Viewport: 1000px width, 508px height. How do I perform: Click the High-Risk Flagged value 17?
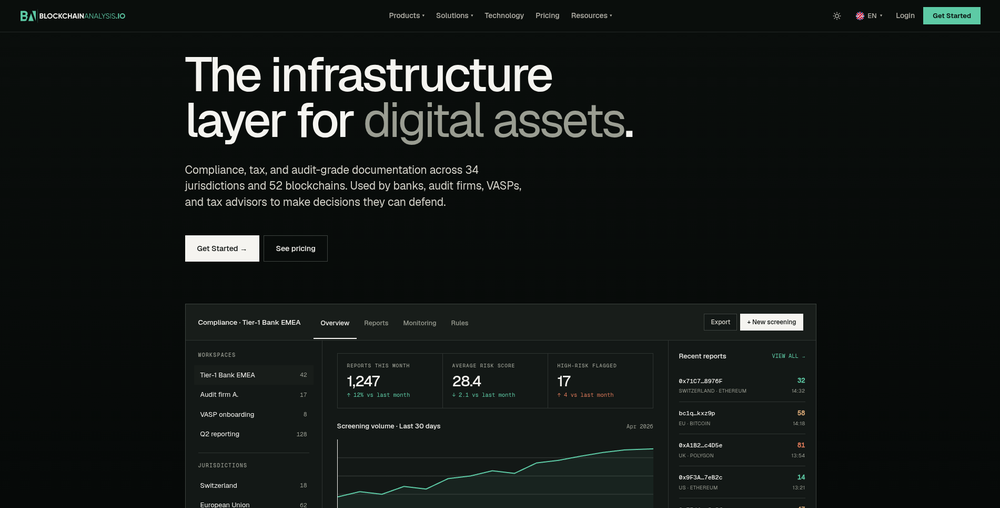(x=564, y=381)
